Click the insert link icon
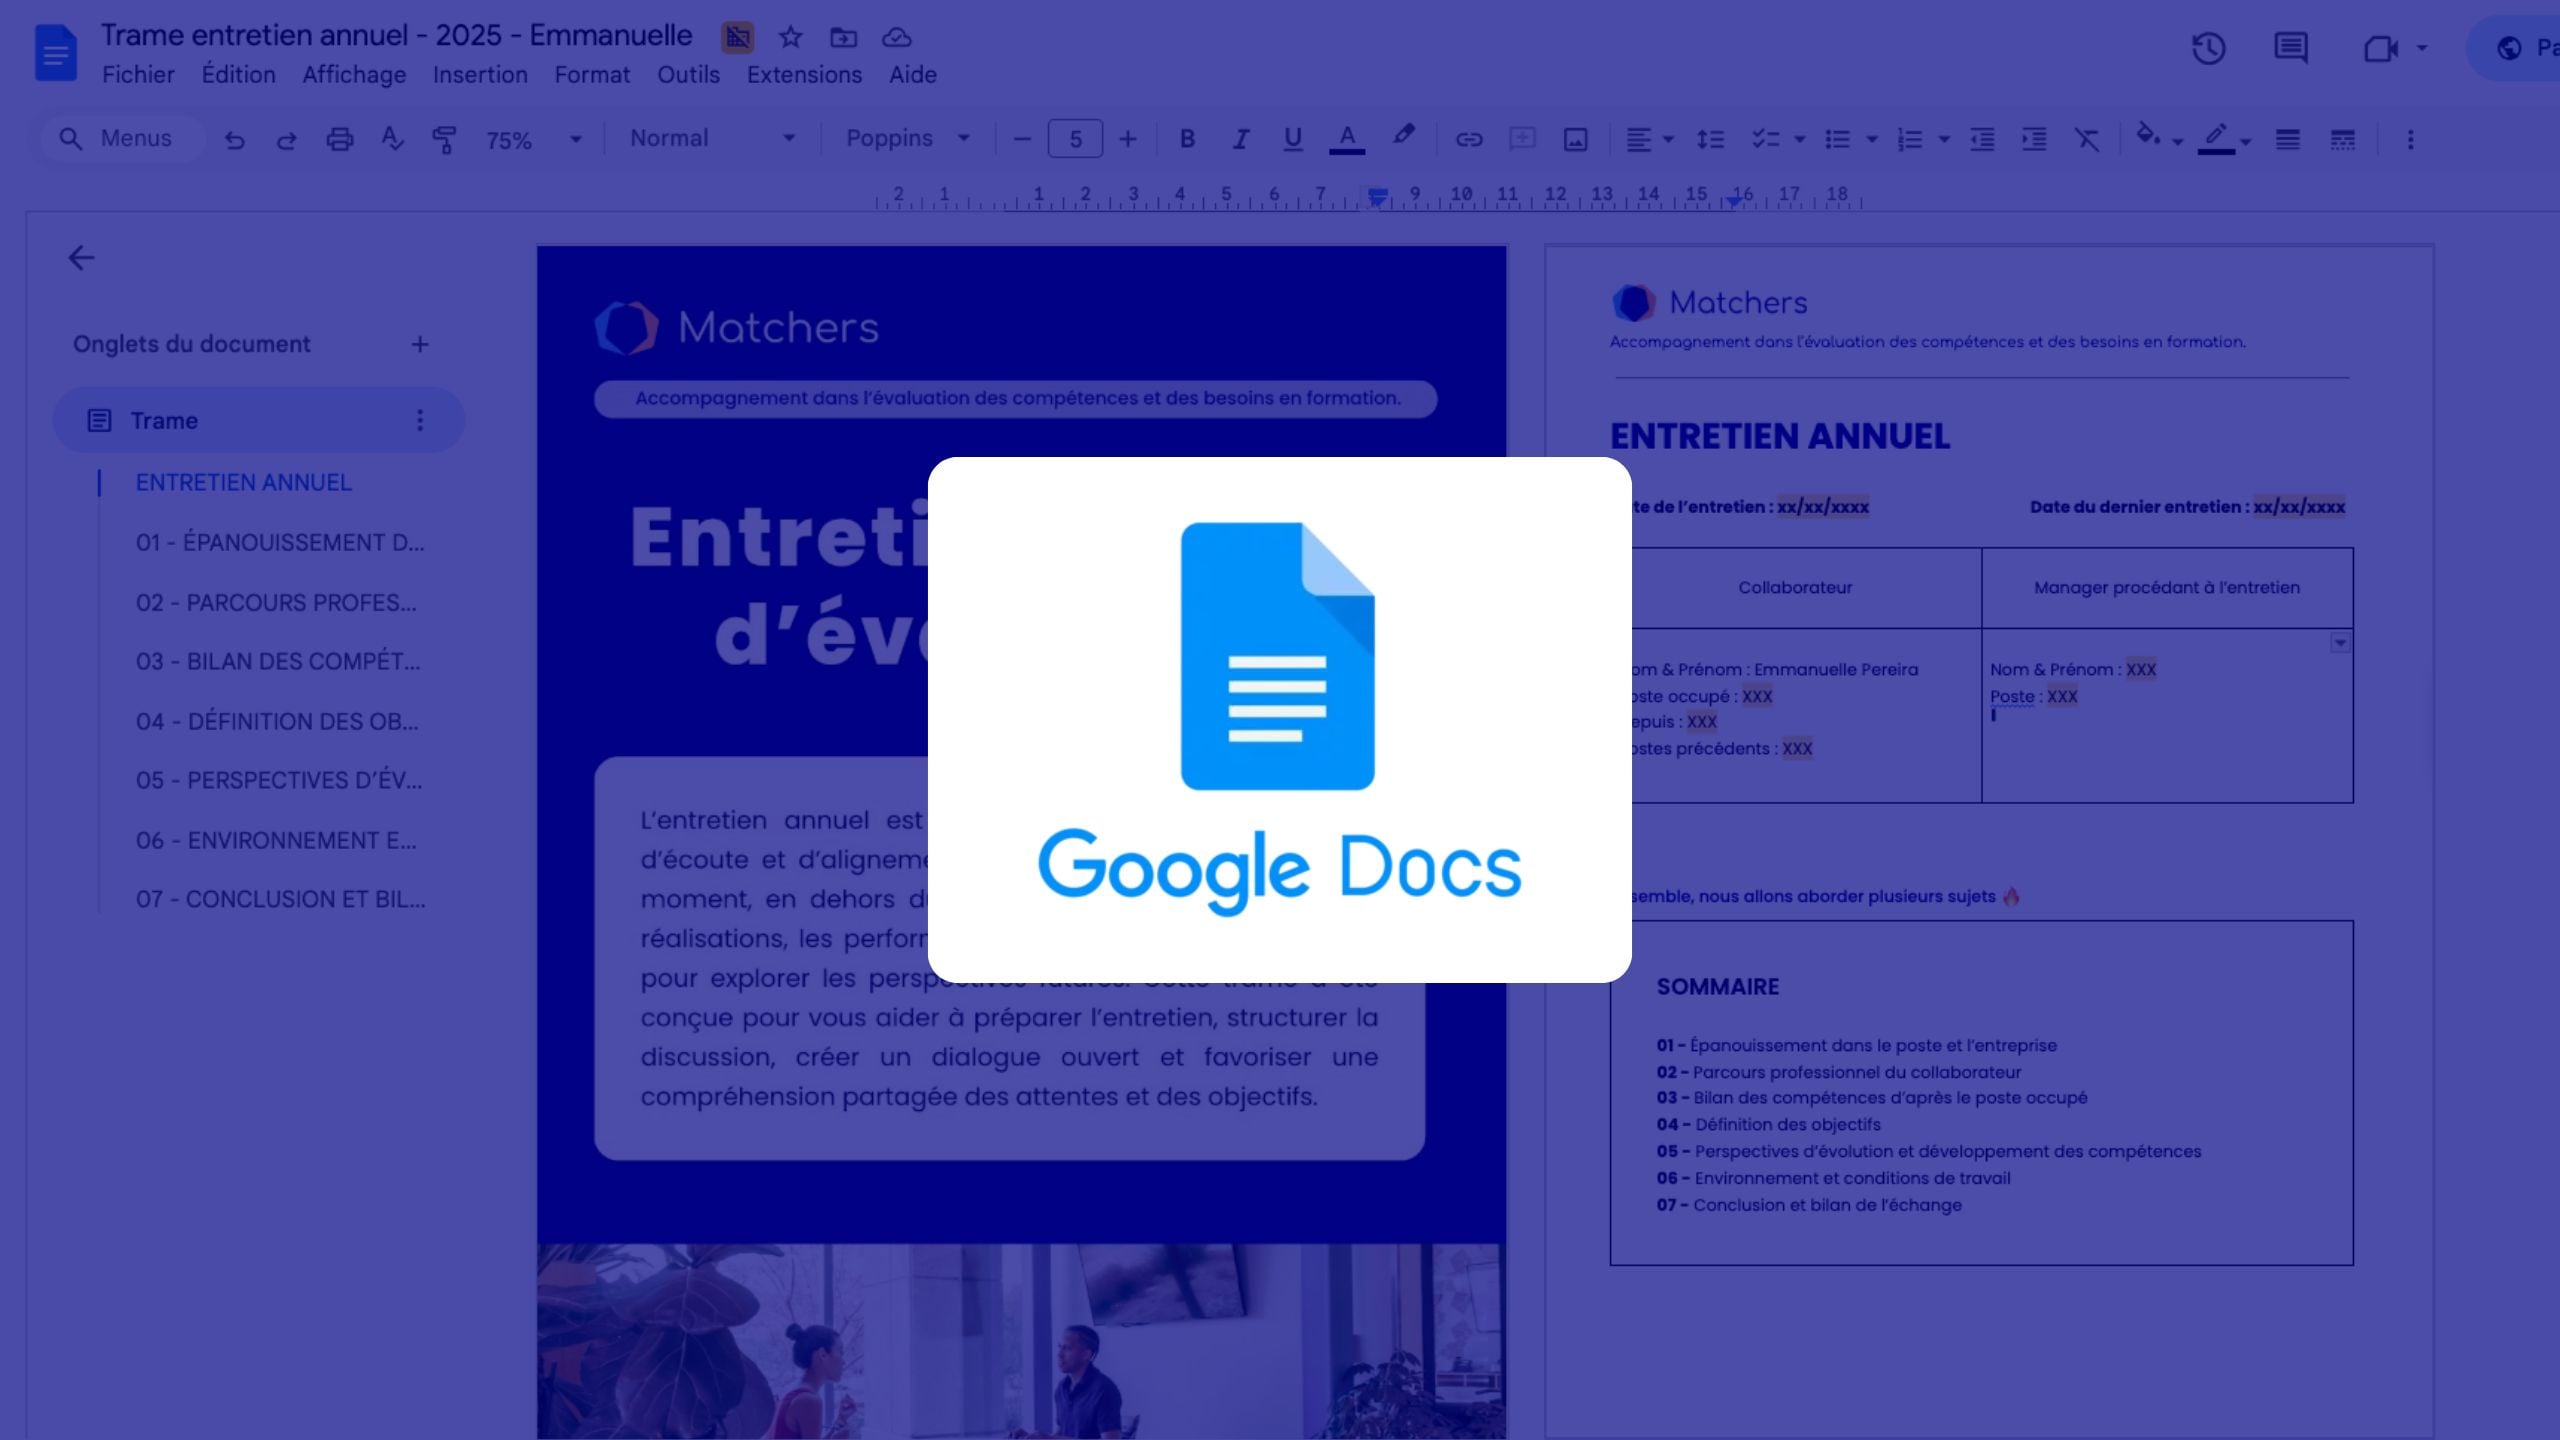The height and width of the screenshot is (1440, 2560). point(1468,139)
